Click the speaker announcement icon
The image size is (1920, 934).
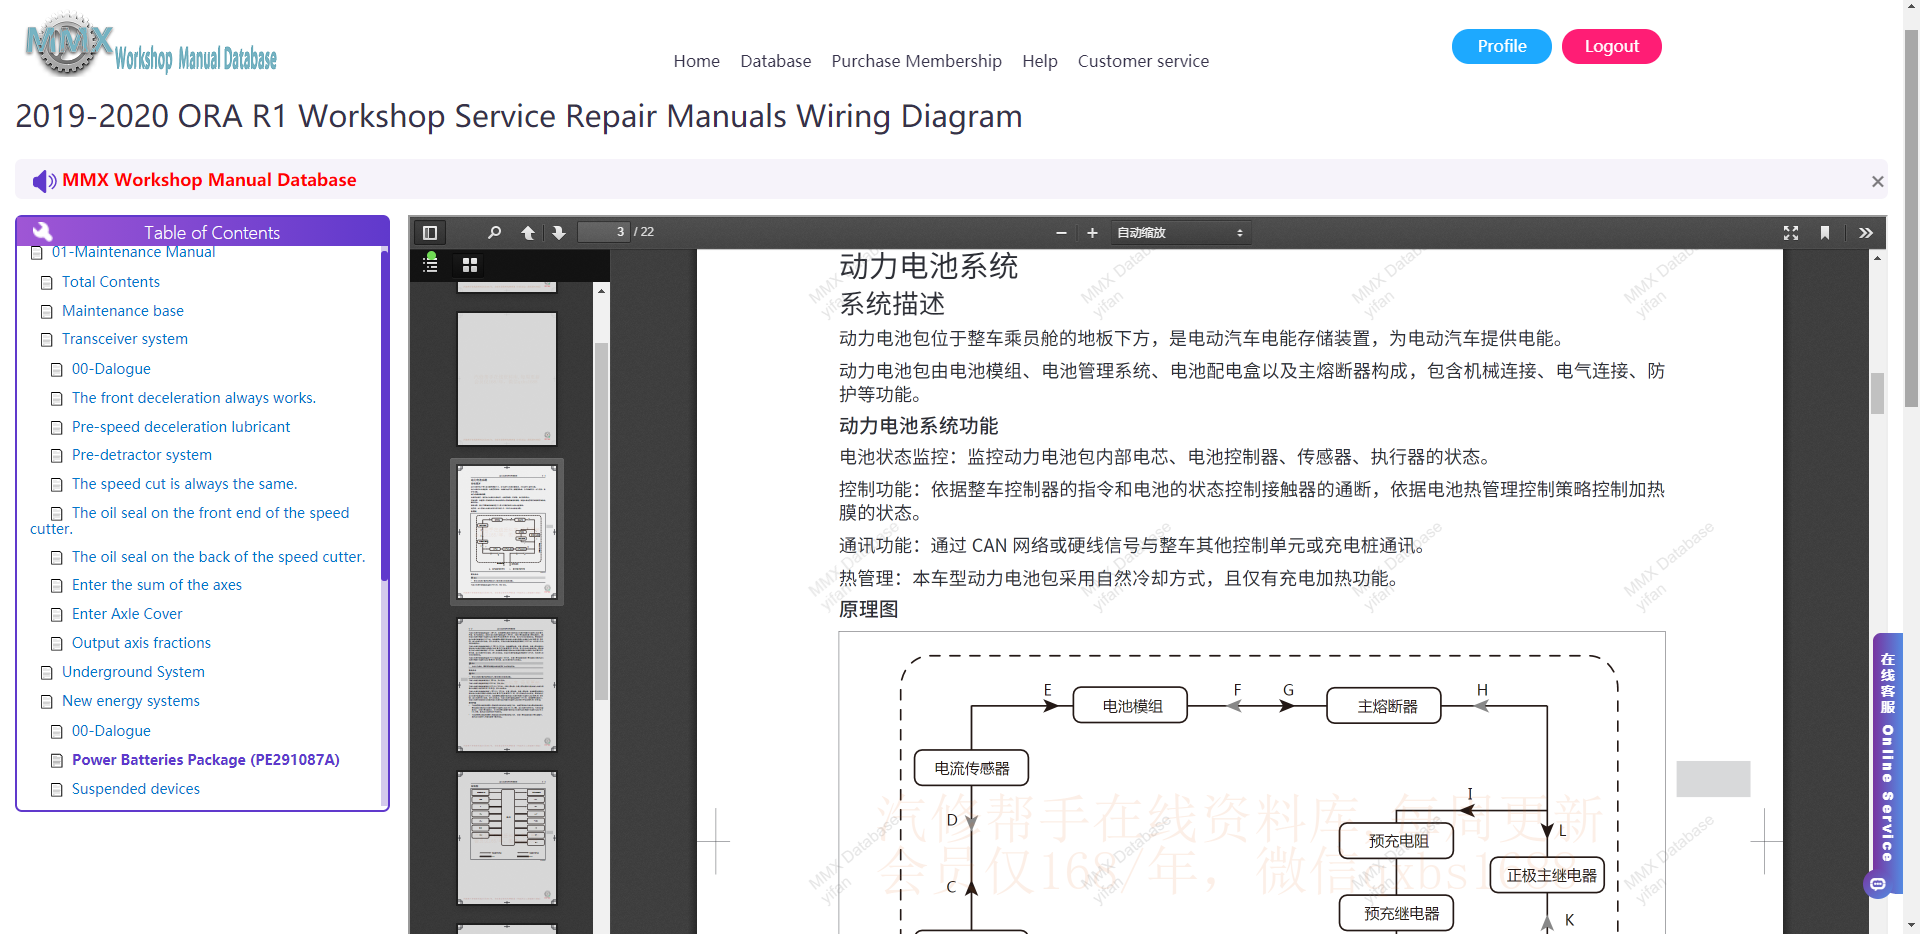[44, 181]
